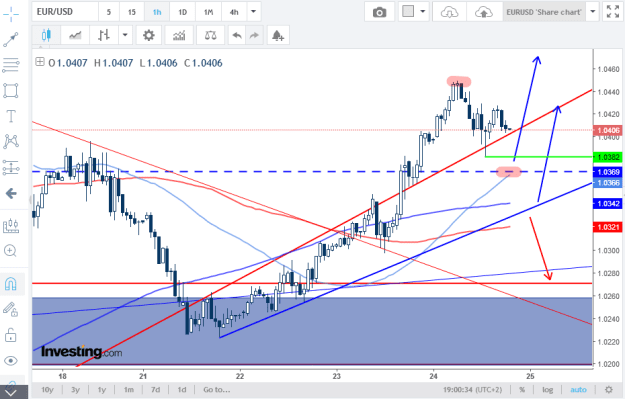Expand the layout dropdown arrow
625x399 pixels.
[423, 12]
